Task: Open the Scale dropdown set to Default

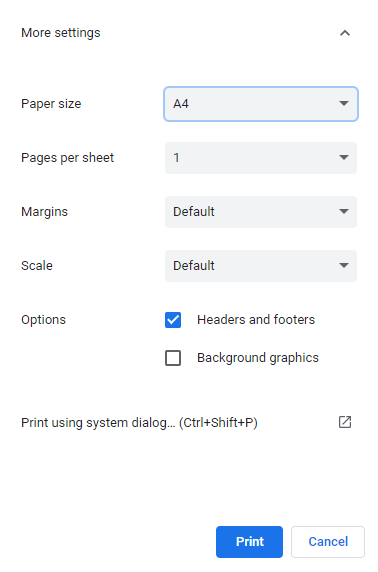Action: click(x=261, y=266)
